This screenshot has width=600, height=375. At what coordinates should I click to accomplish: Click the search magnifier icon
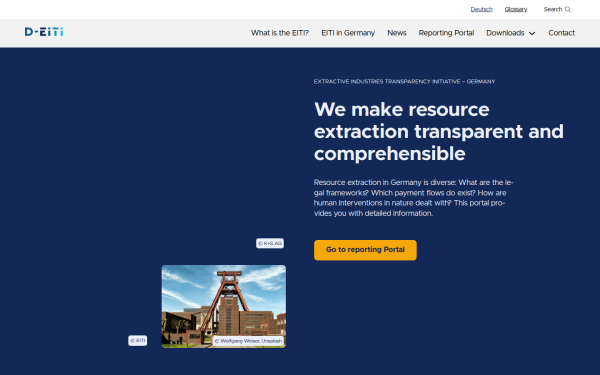(x=568, y=10)
